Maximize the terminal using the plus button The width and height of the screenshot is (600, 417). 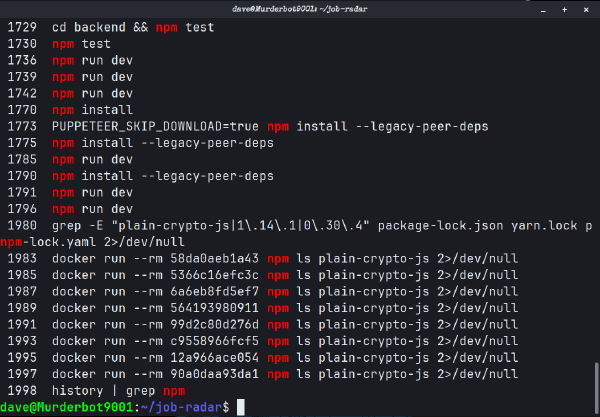click(x=563, y=8)
